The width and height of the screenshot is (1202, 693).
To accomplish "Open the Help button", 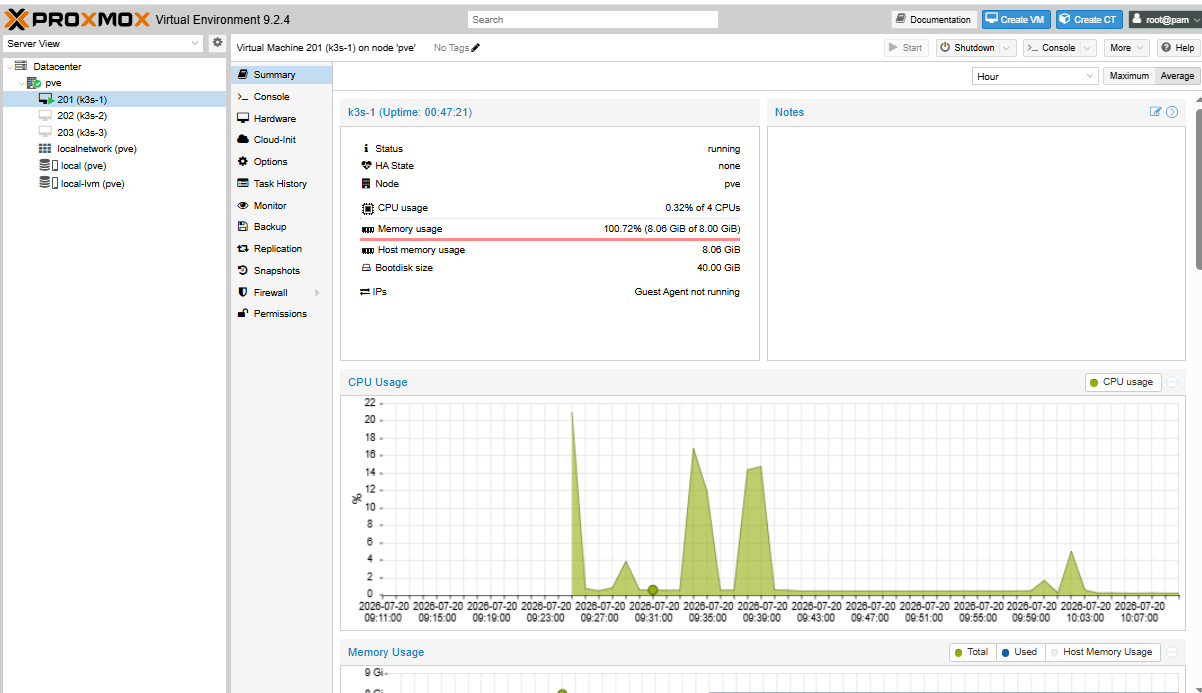I will point(1178,48).
